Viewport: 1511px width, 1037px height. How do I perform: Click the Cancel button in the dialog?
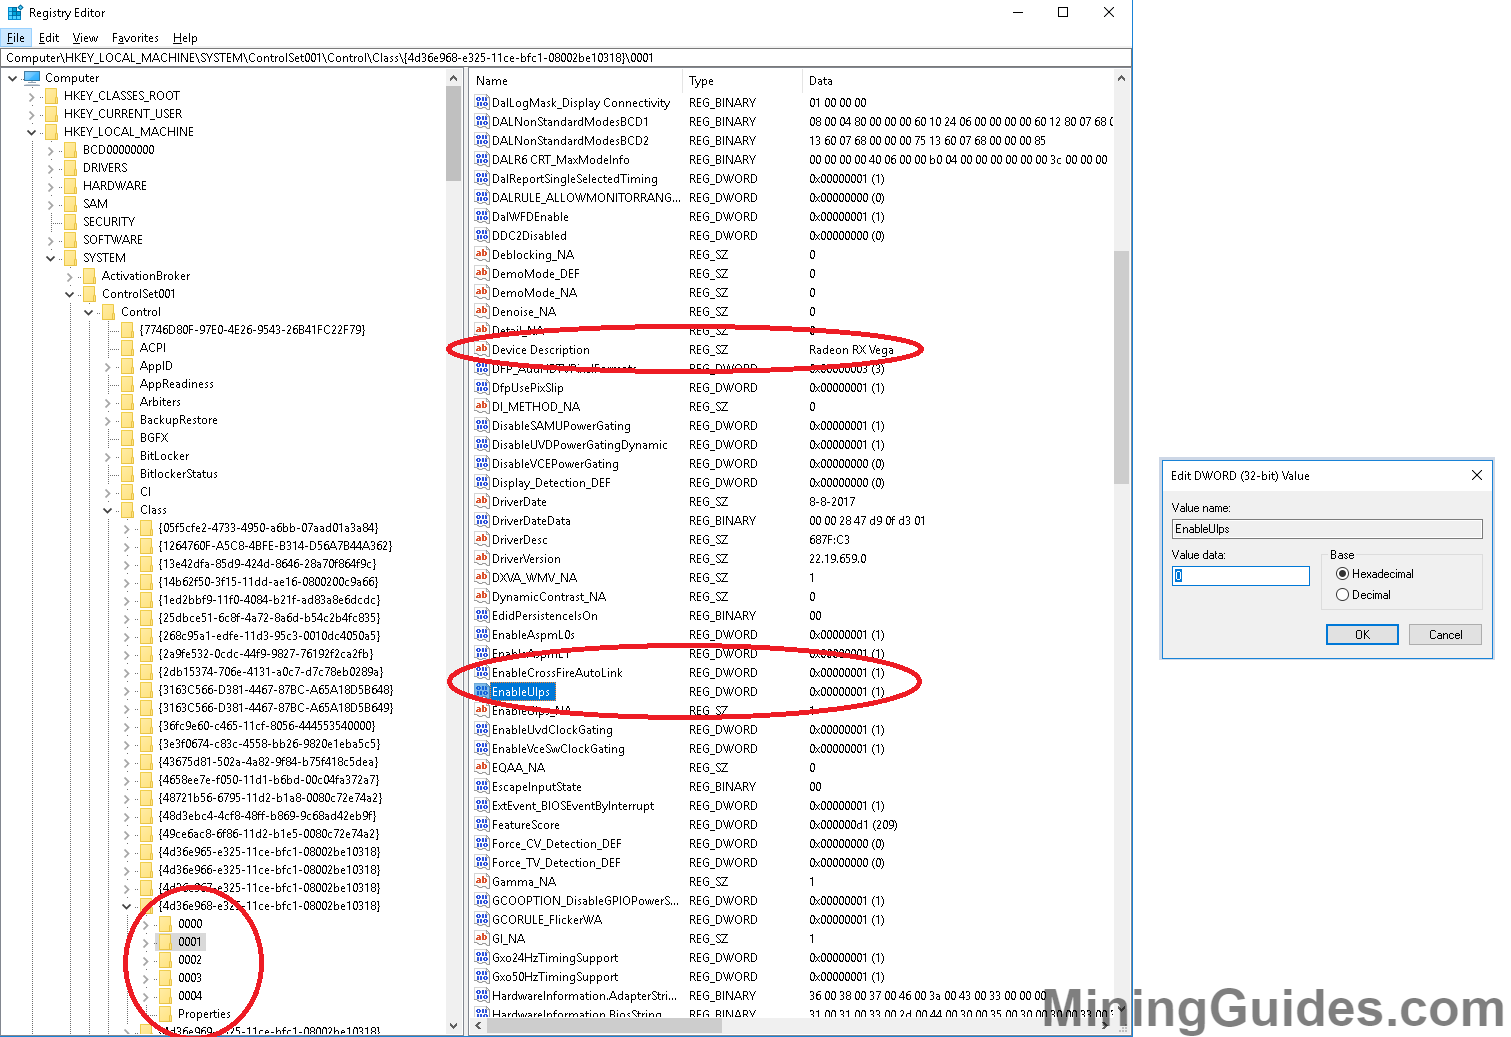pyautogui.click(x=1445, y=634)
